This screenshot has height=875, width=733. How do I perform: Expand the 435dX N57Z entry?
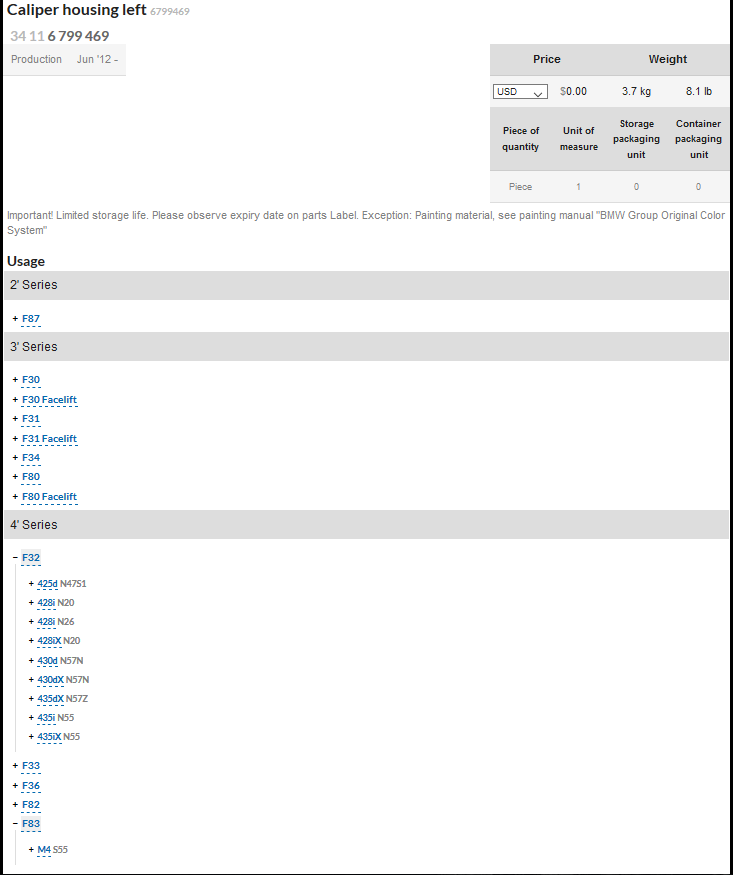[x=31, y=699]
